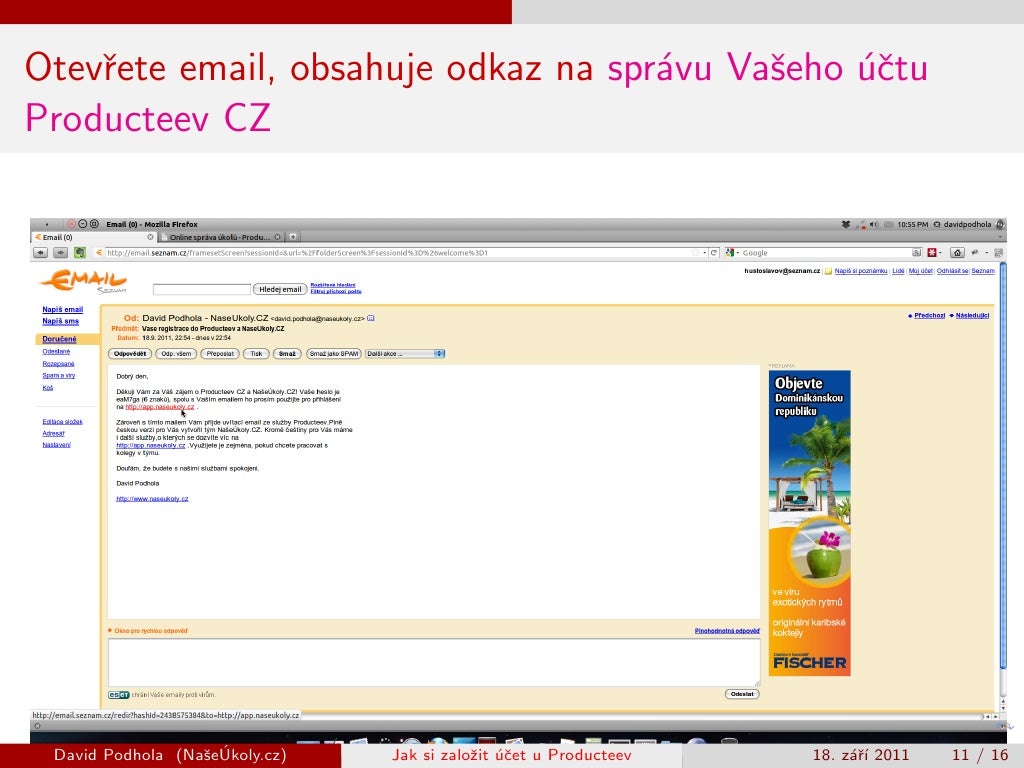This screenshot has height=768, width=1024.
Task: Click the Hledej email button
Action: click(280, 289)
